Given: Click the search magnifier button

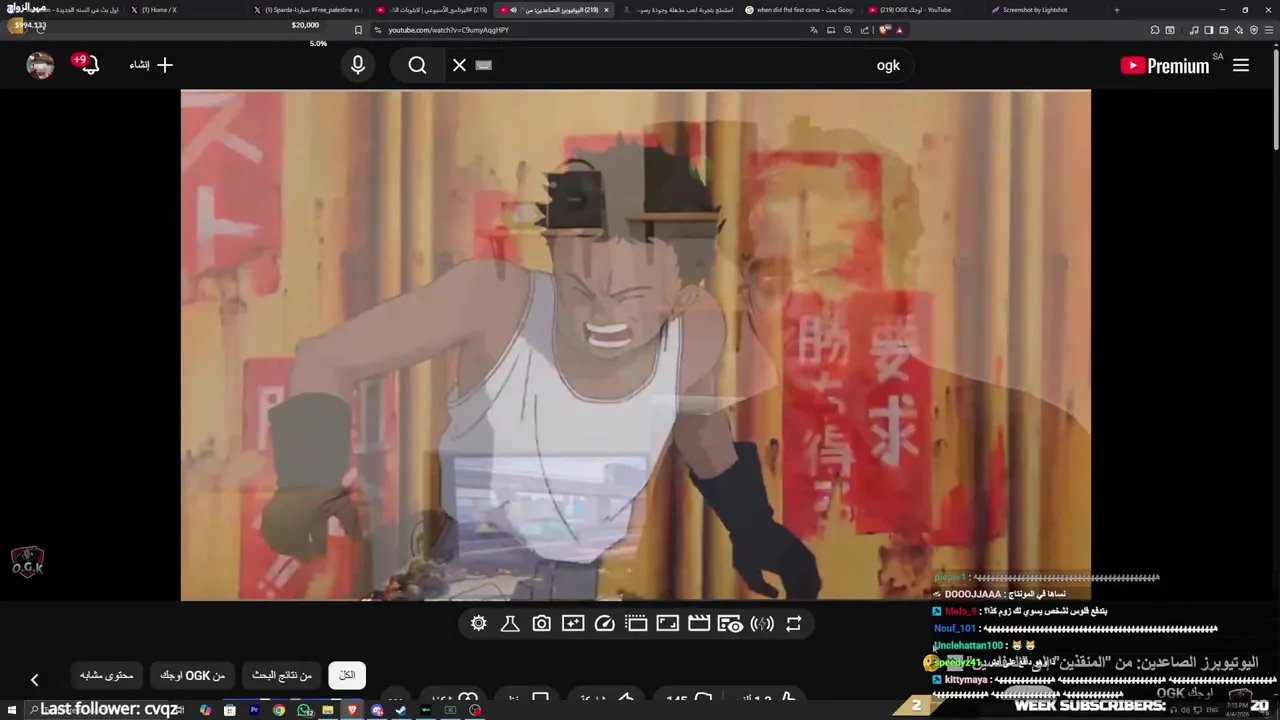Looking at the screenshot, I should pyautogui.click(x=417, y=65).
